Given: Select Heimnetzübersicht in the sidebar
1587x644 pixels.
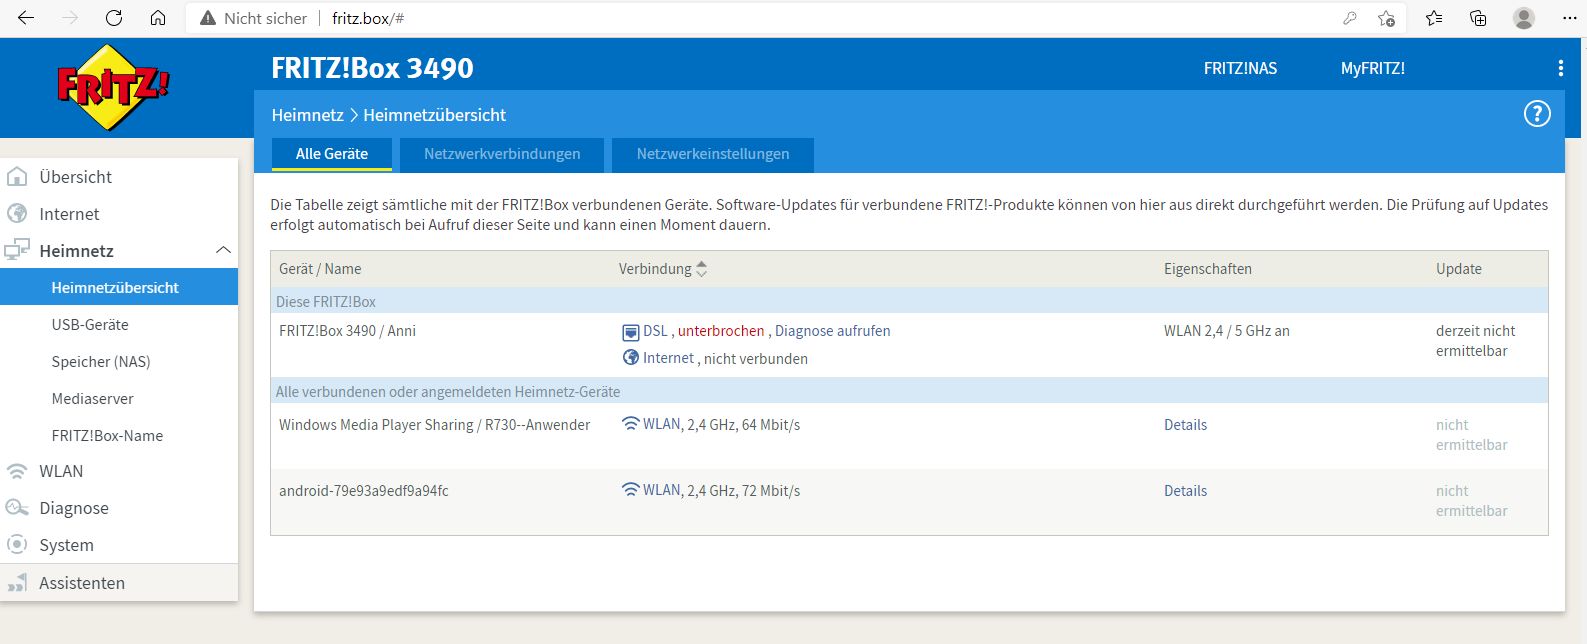Looking at the screenshot, I should click(119, 287).
